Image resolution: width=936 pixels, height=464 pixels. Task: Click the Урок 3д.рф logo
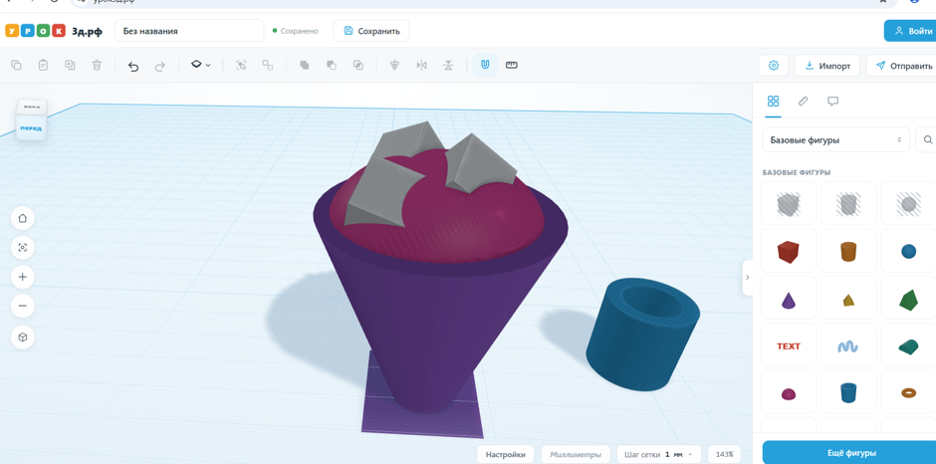click(54, 31)
